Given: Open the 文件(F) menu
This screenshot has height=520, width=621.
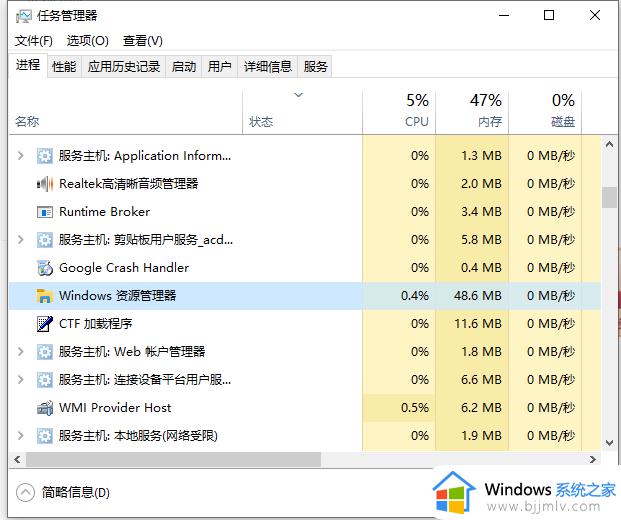Looking at the screenshot, I should pos(34,40).
